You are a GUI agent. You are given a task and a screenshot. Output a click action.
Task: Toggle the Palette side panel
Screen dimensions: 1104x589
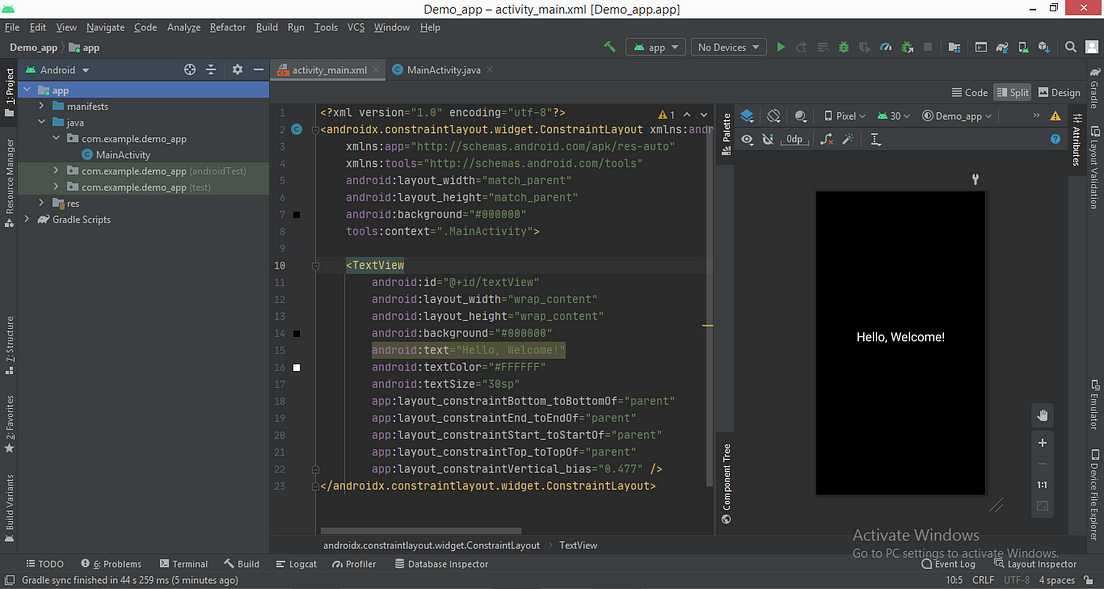(x=727, y=132)
